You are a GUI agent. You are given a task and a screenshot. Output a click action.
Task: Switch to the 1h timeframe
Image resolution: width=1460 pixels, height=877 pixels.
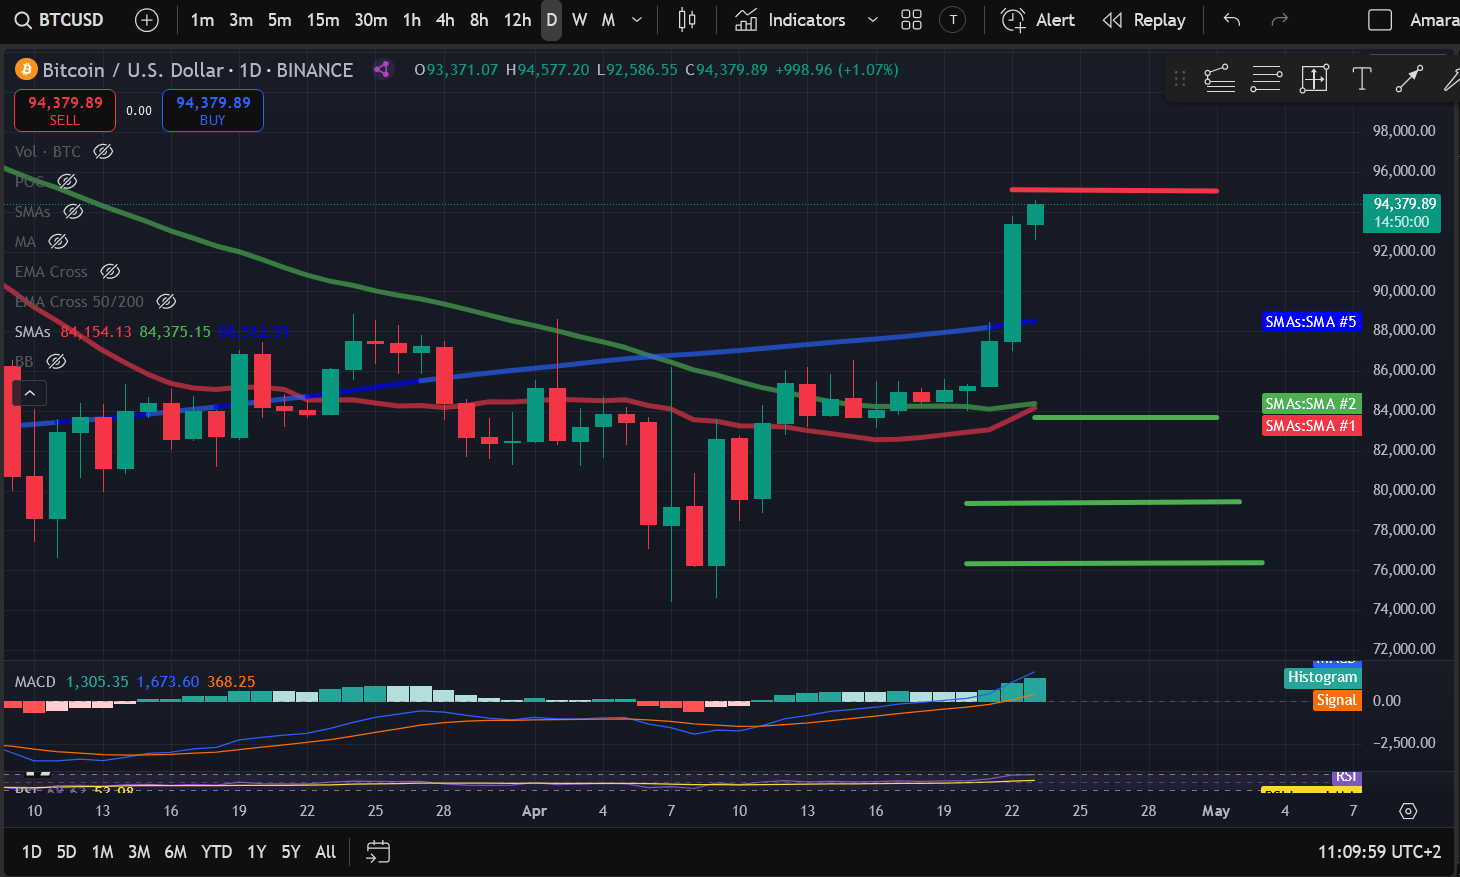[411, 20]
